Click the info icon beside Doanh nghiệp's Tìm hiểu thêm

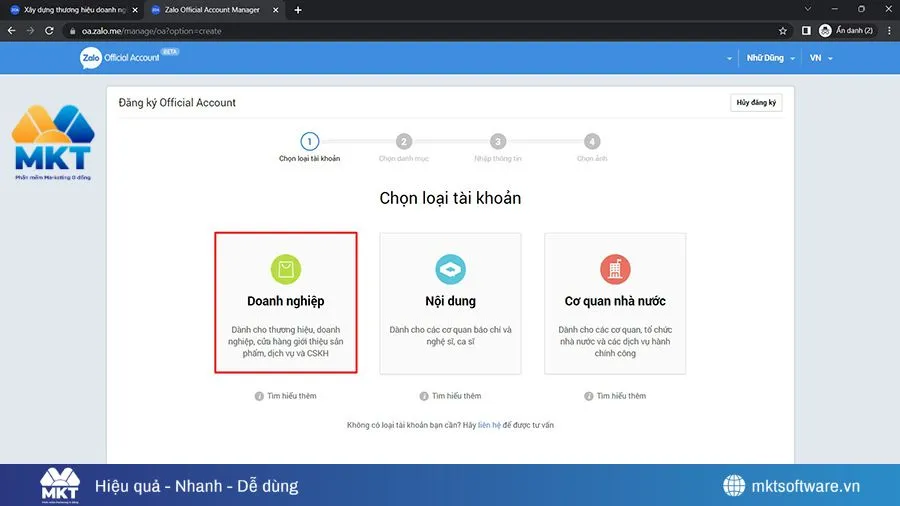259,396
